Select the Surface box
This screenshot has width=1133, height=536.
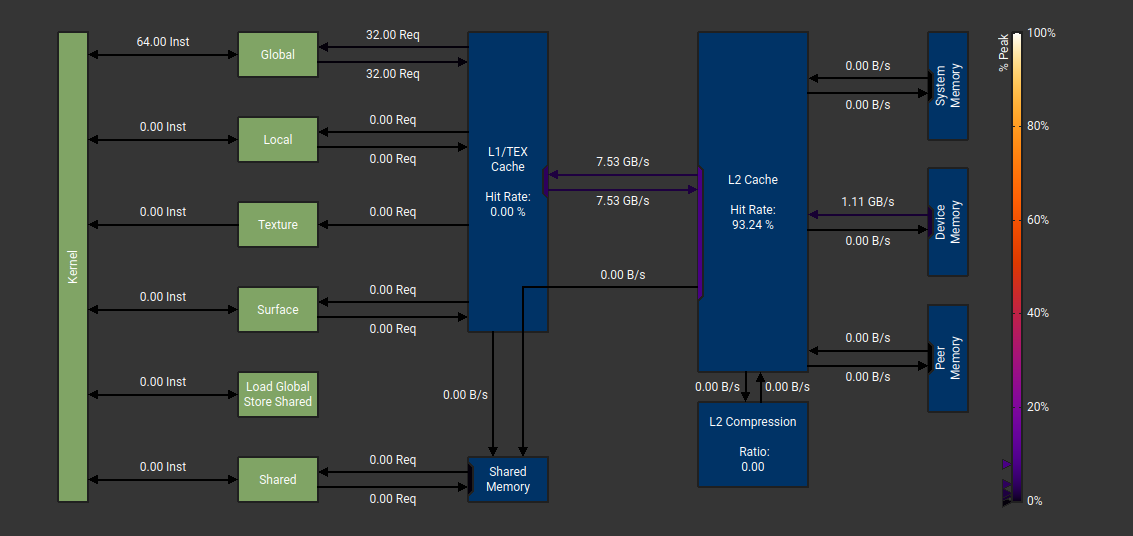(278, 310)
